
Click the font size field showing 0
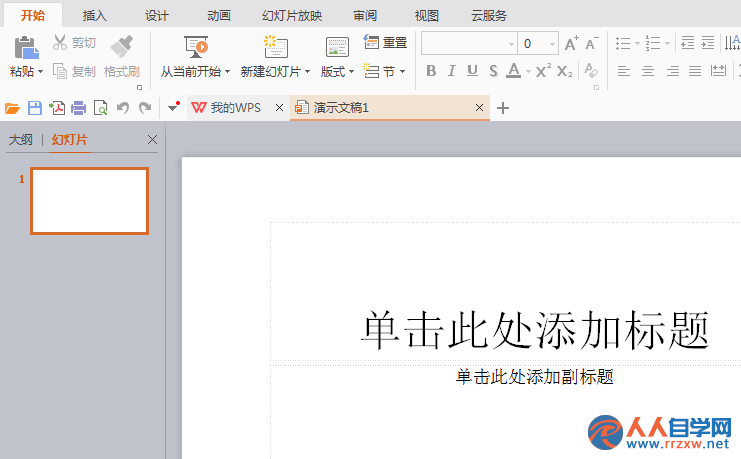click(x=533, y=44)
